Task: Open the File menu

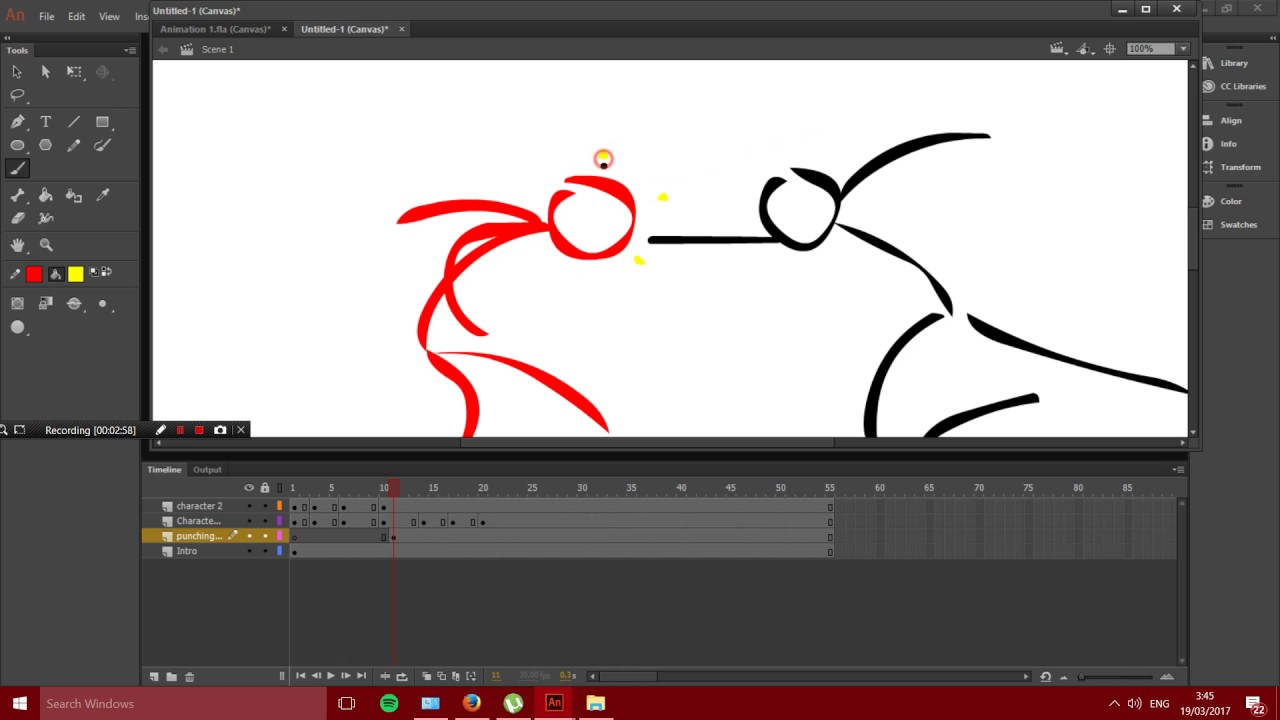Action: (x=46, y=17)
